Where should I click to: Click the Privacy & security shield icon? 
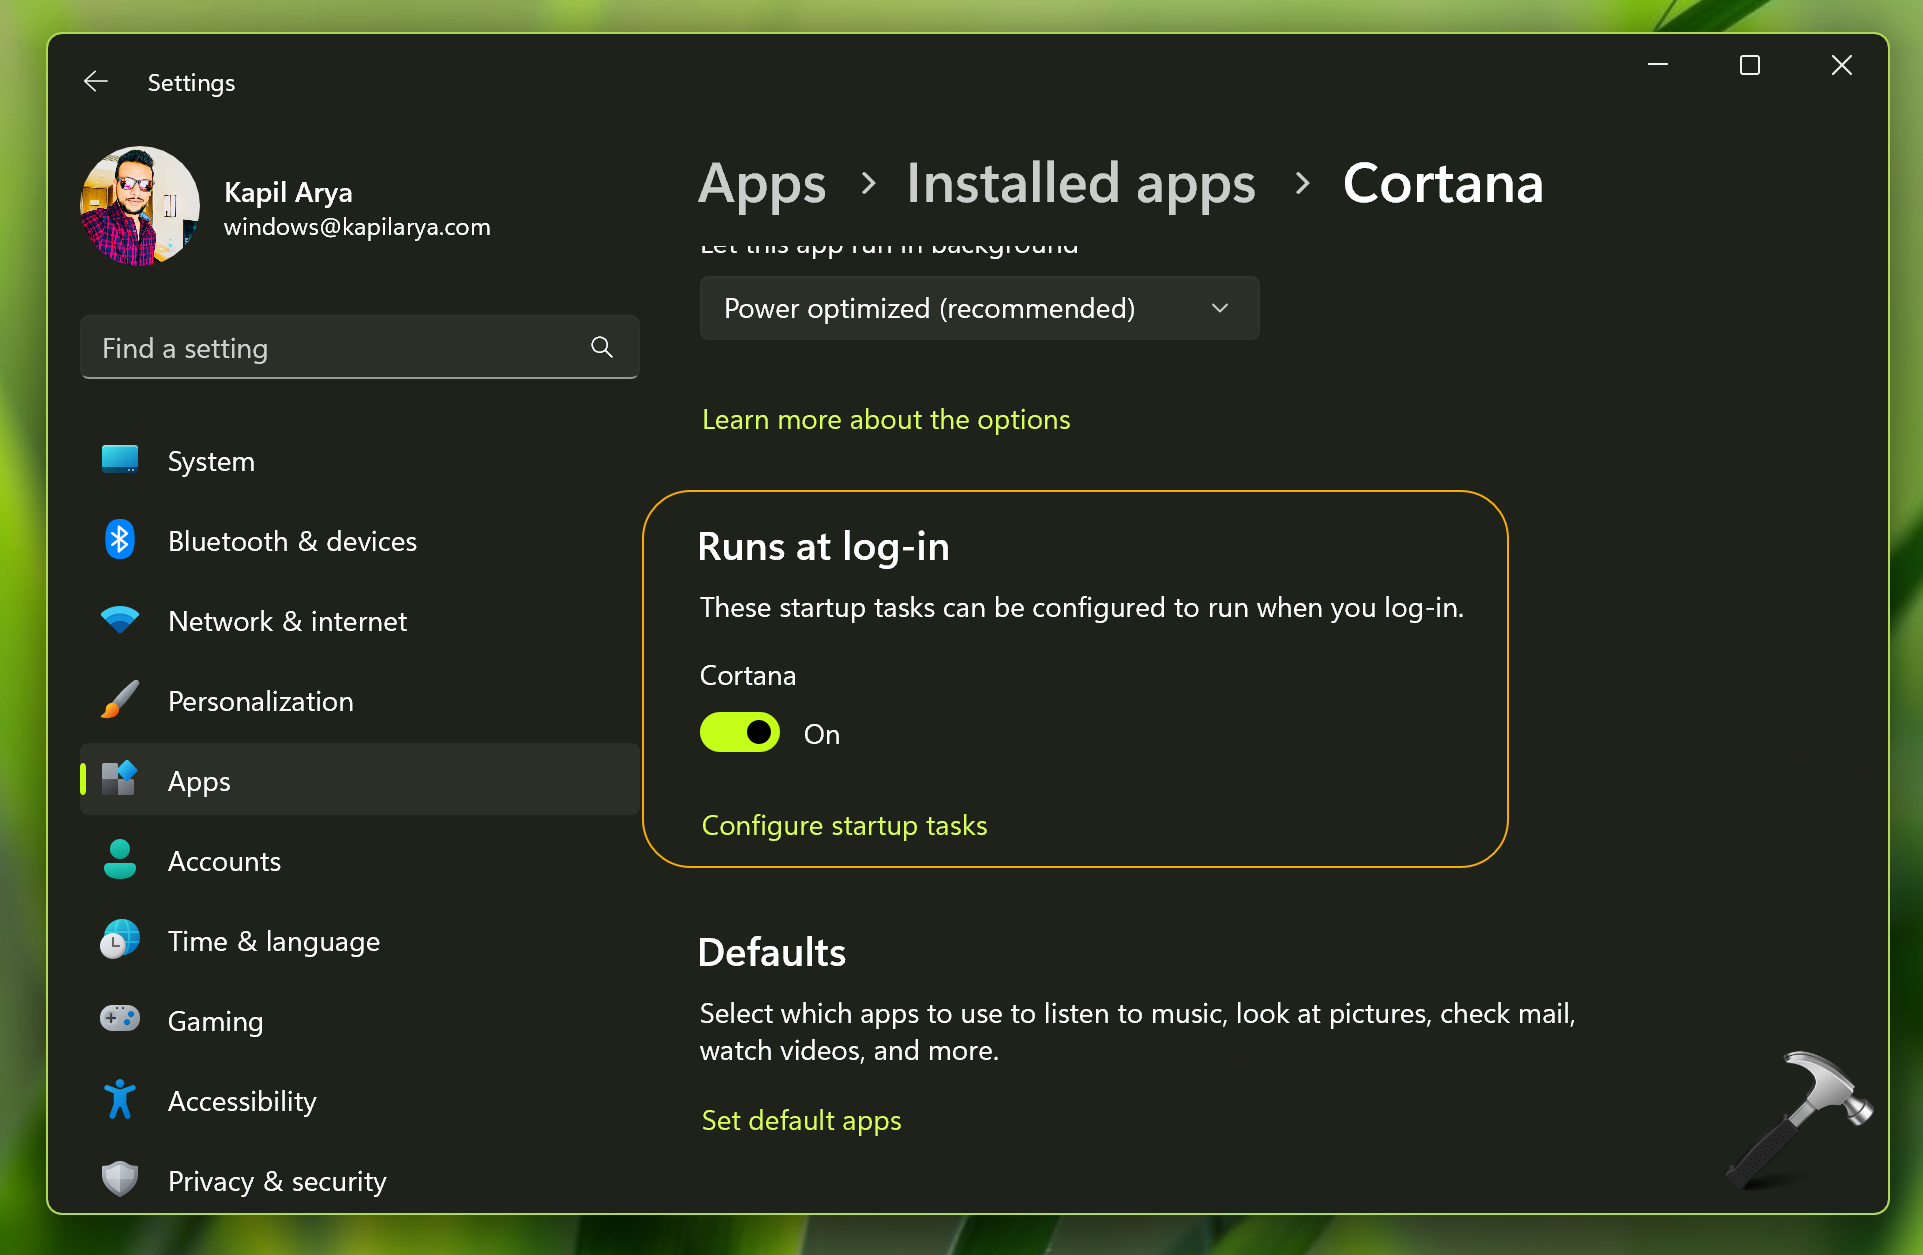tap(120, 1179)
